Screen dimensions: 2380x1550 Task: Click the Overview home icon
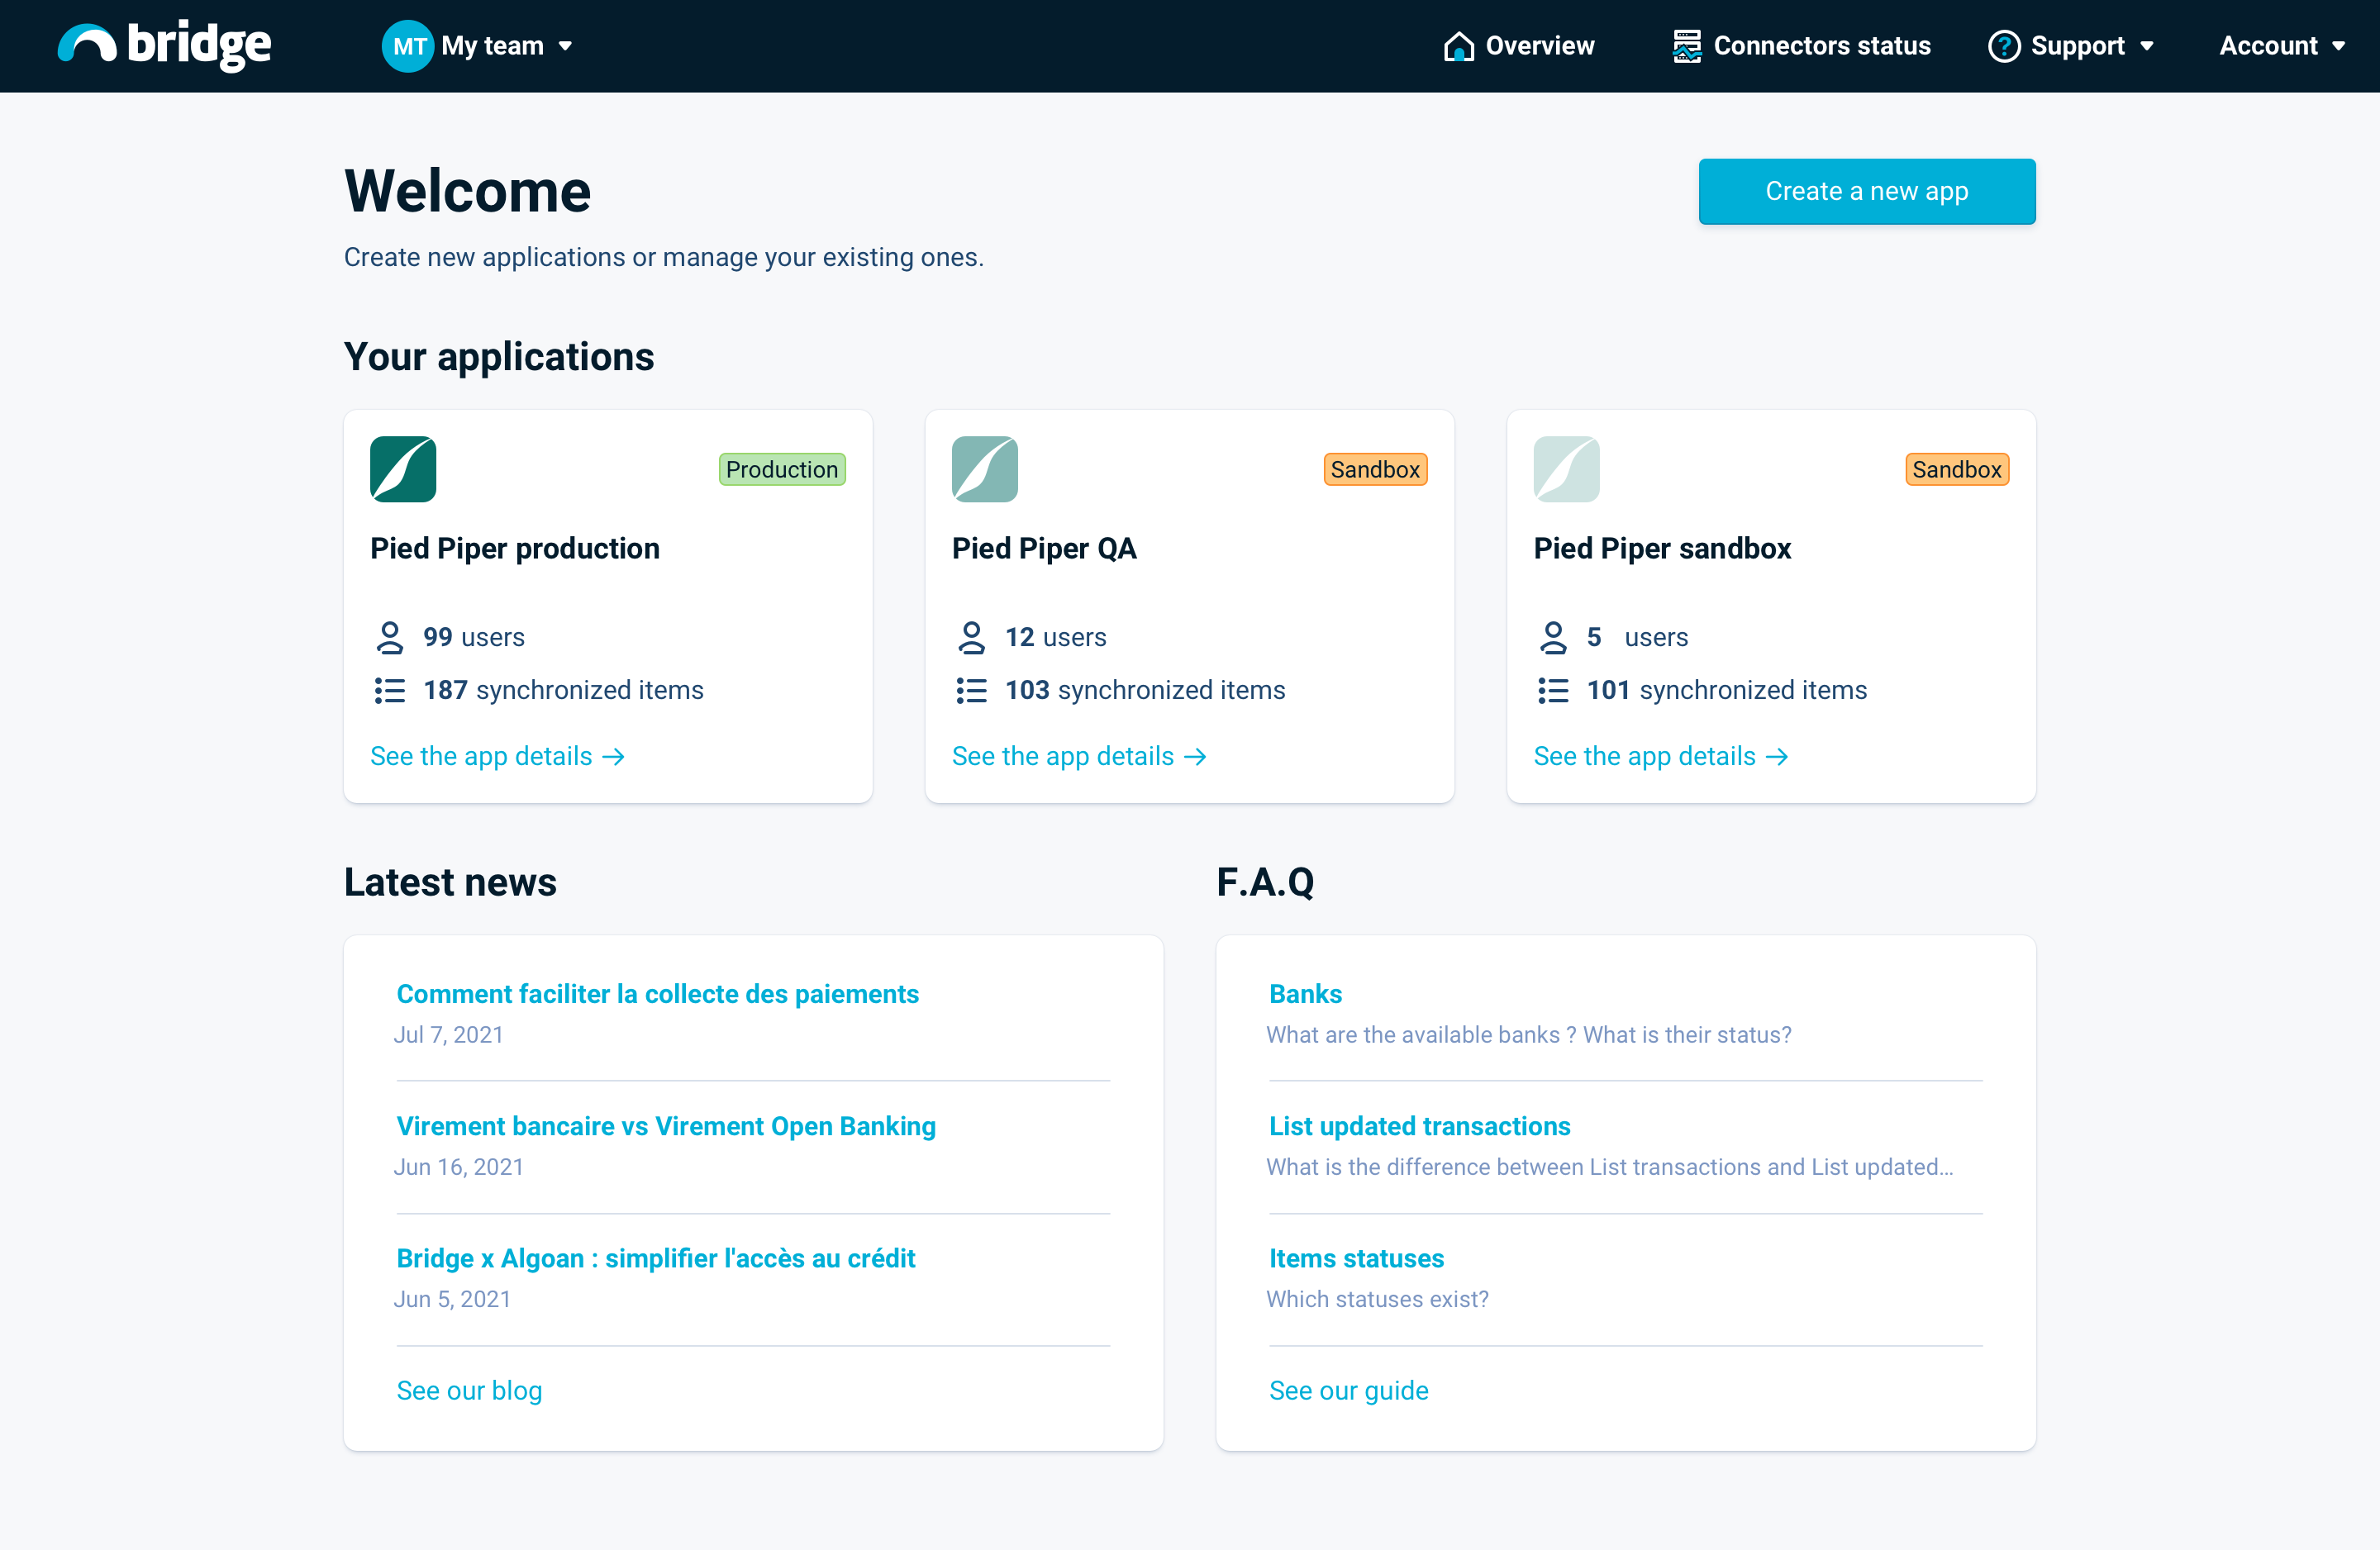tap(1458, 46)
